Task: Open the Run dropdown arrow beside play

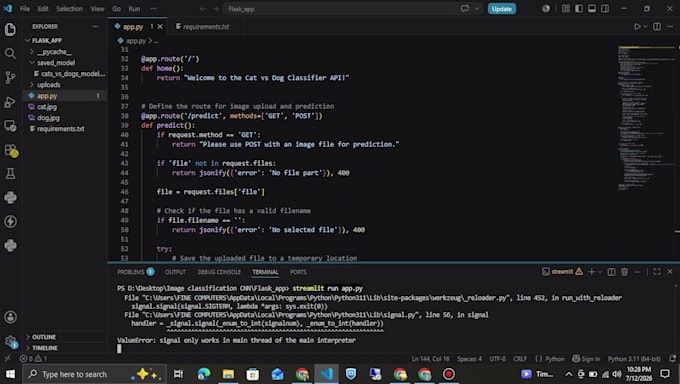Action: pyautogui.click(x=645, y=26)
